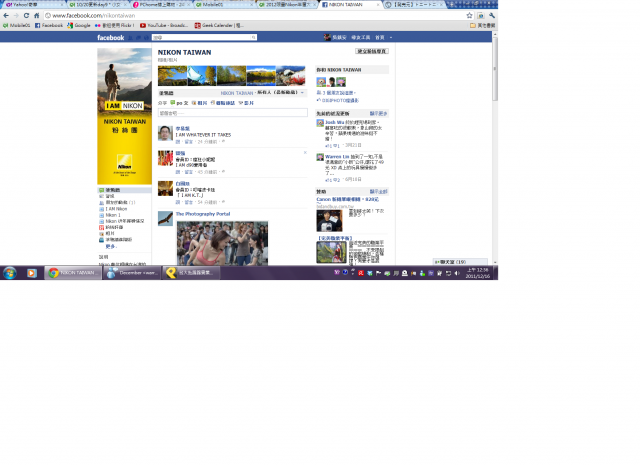Open the Flickr bookmark
Image resolution: width=640 pixels, height=465 pixels.
pos(115,25)
